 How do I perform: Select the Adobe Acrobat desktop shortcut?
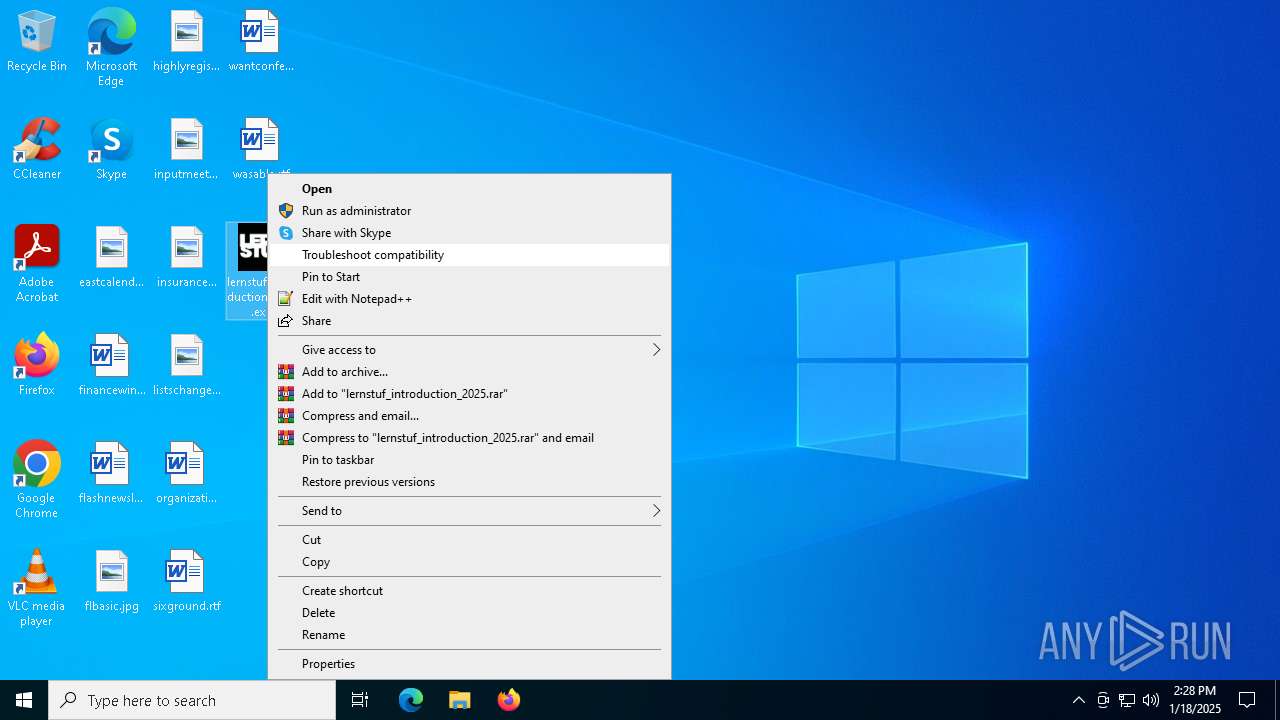(x=37, y=264)
